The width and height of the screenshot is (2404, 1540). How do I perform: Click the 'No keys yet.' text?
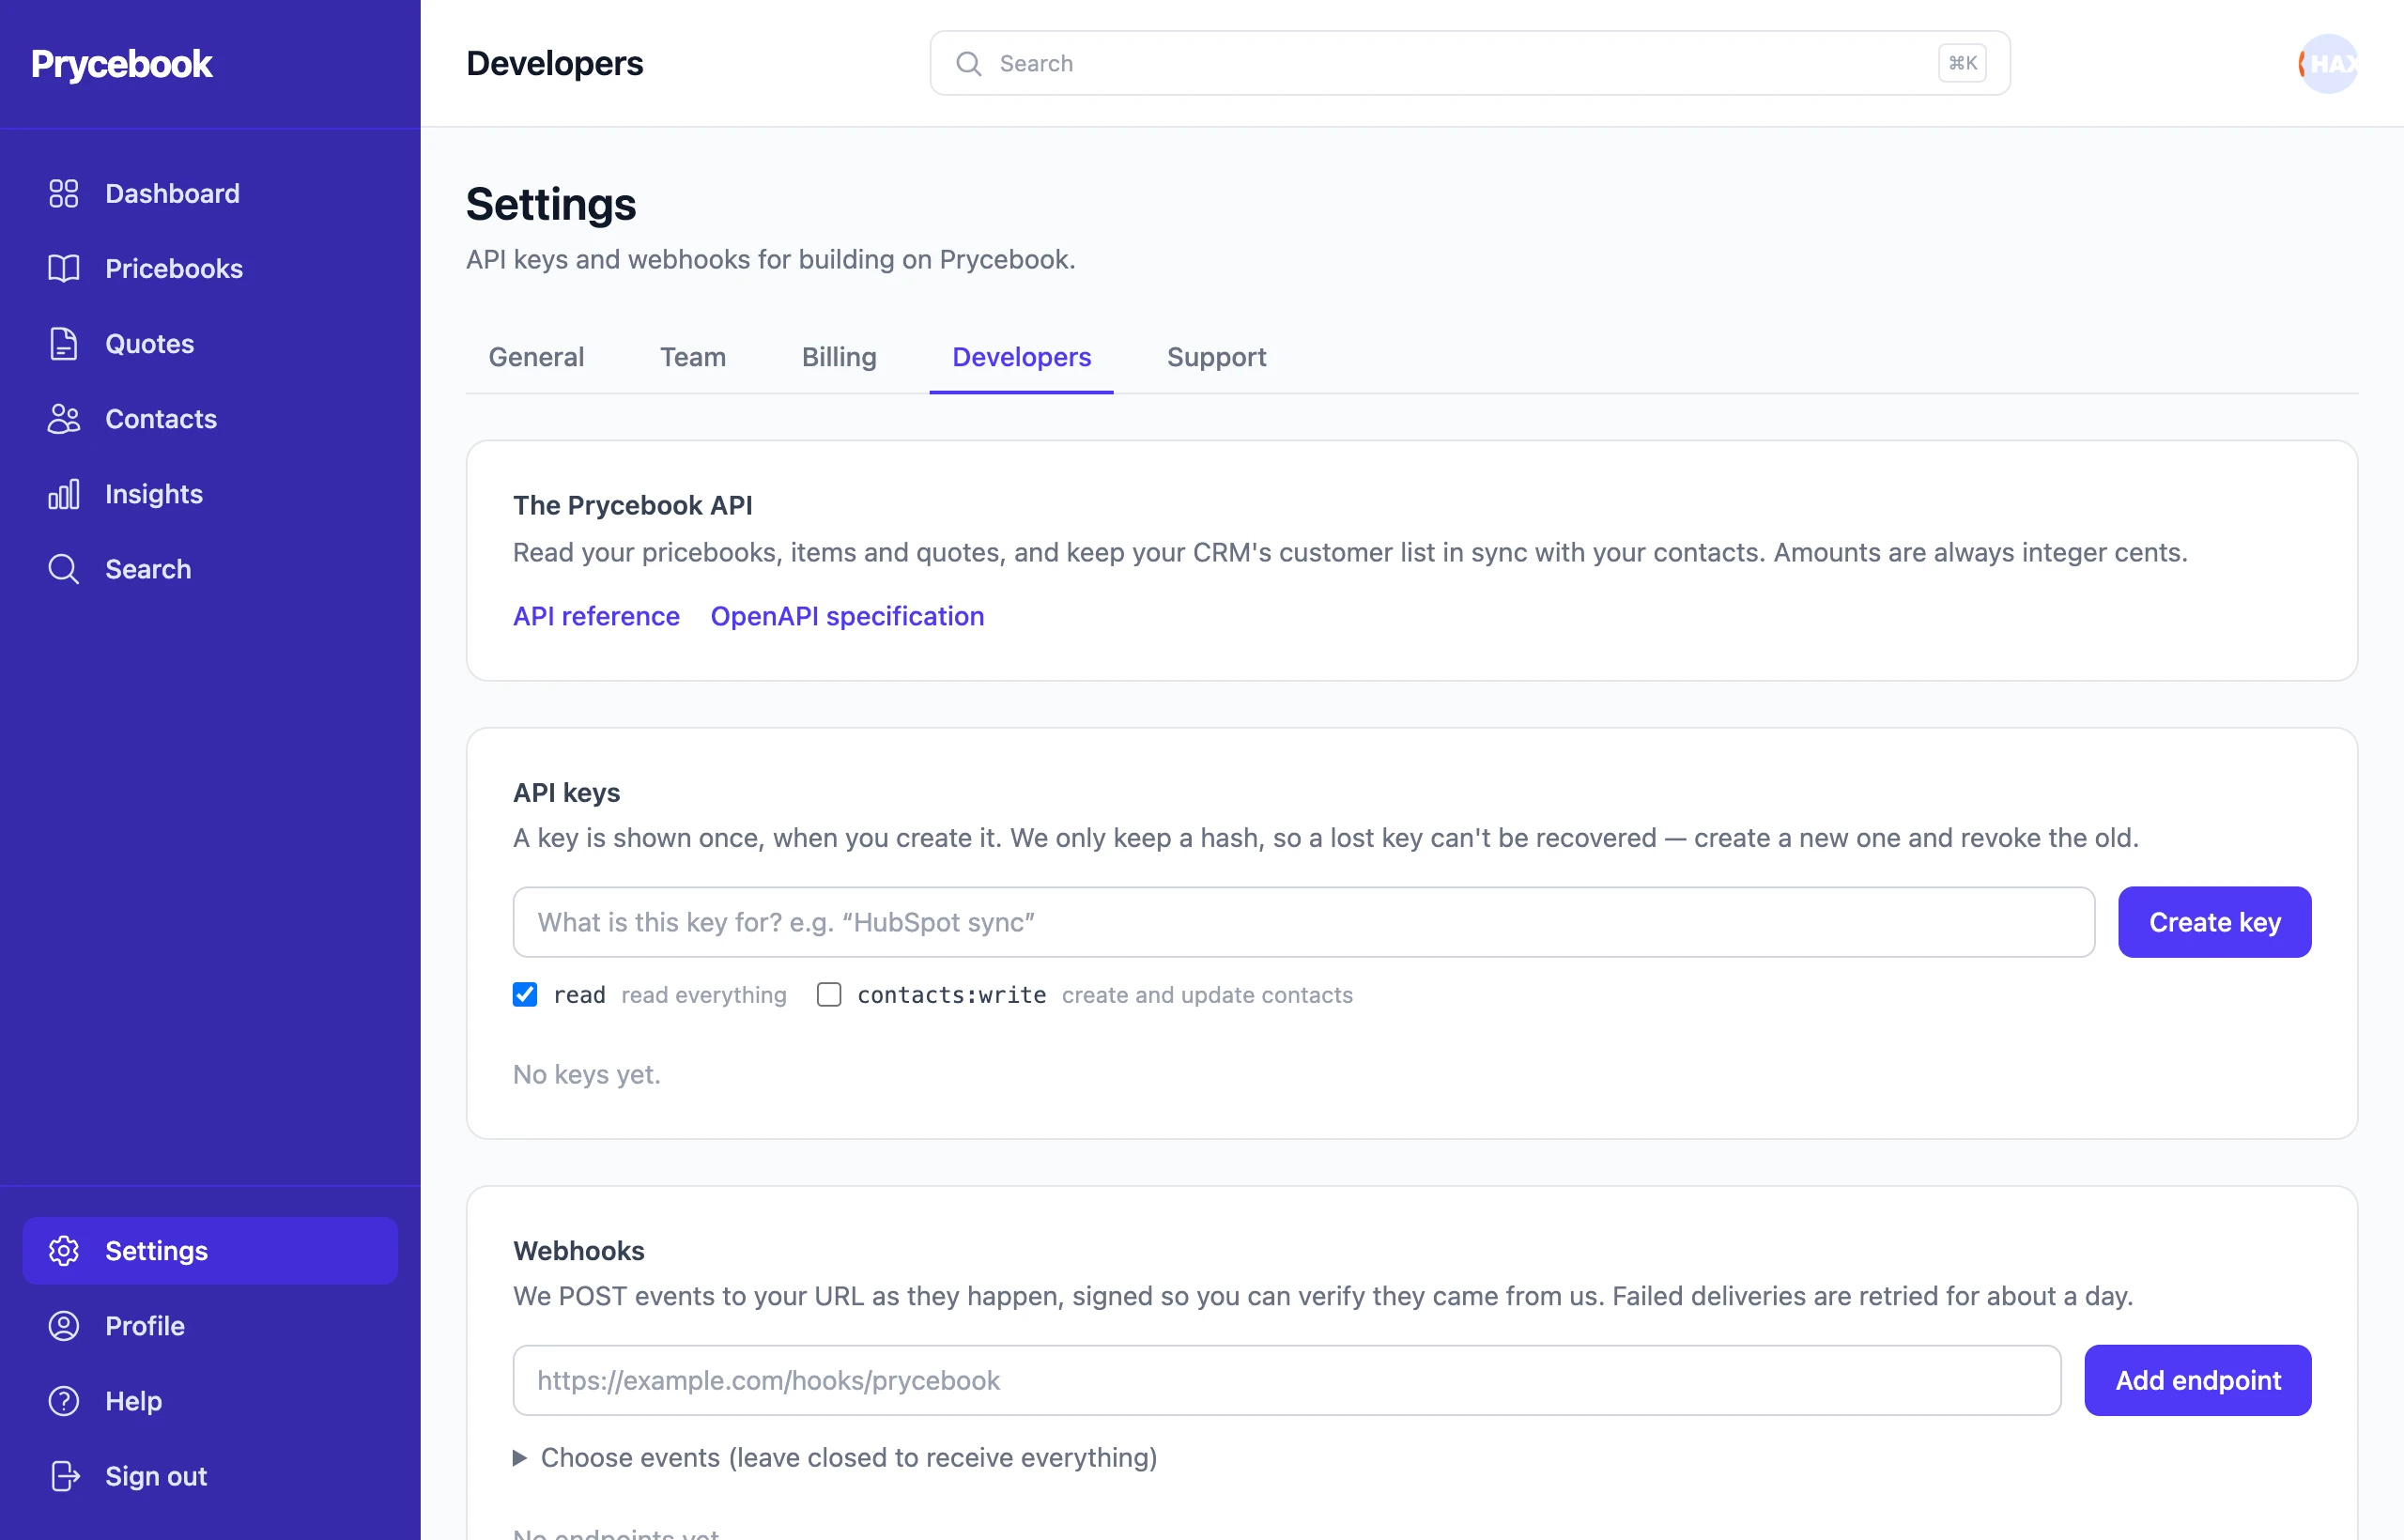(x=587, y=1074)
